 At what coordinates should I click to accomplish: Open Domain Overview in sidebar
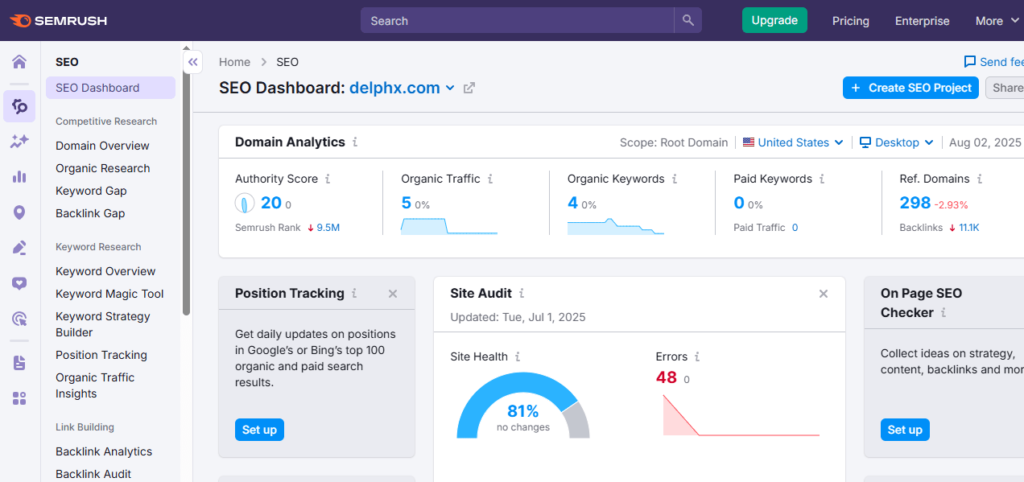coord(103,146)
